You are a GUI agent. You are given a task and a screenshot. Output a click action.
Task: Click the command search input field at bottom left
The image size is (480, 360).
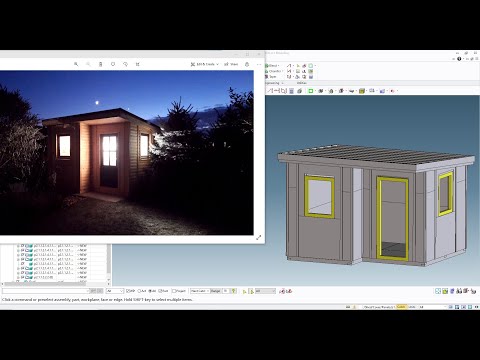(46, 291)
